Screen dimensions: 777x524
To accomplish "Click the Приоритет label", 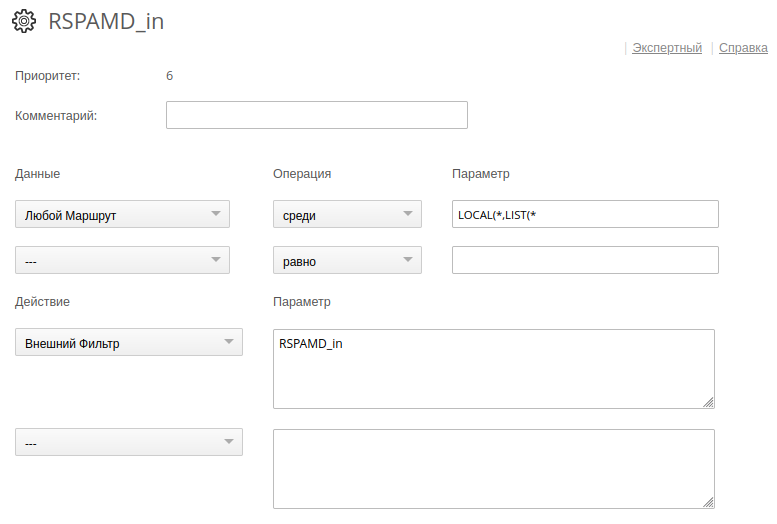I will click(x=47, y=75).
